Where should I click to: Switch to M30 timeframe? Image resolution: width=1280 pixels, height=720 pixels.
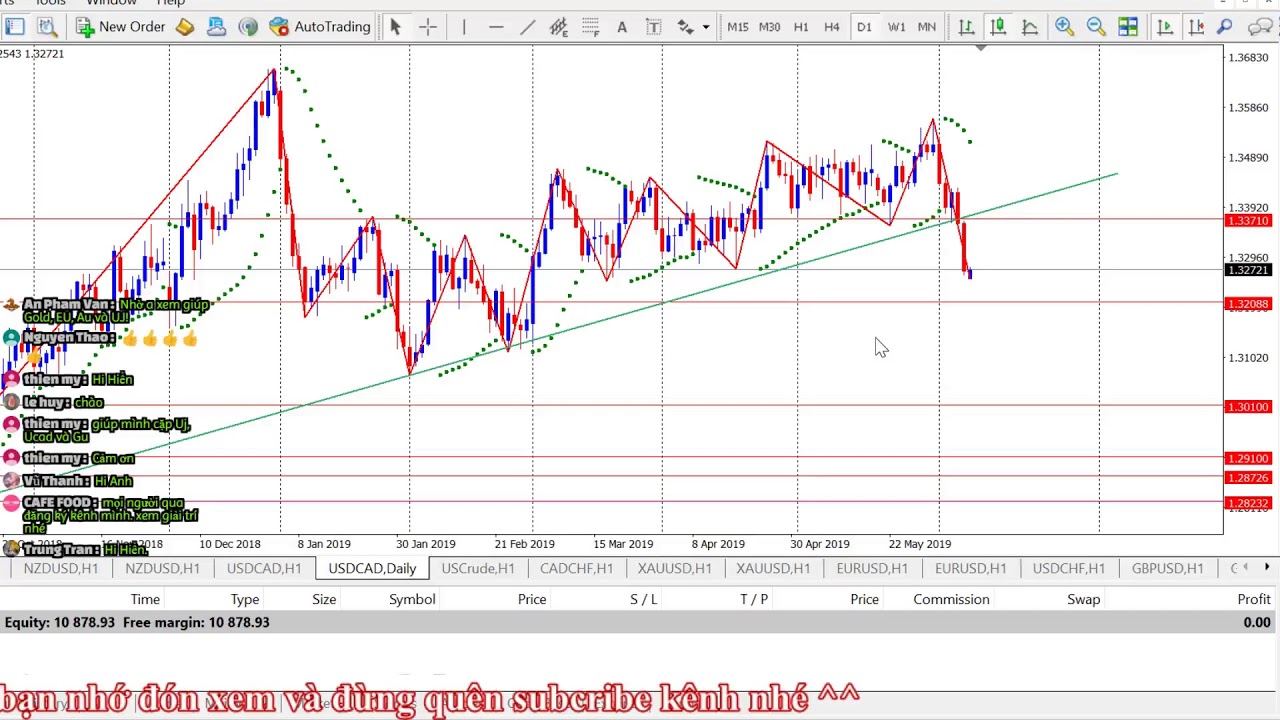(769, 27)
